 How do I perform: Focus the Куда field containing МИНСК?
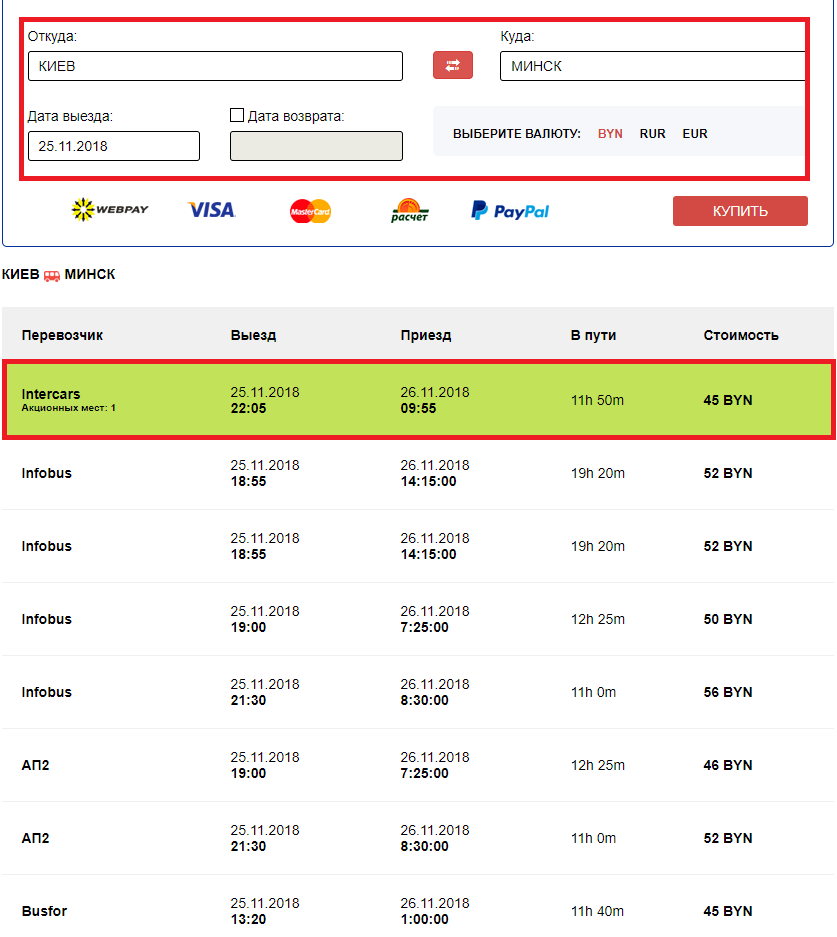click(x=652, y=66)
